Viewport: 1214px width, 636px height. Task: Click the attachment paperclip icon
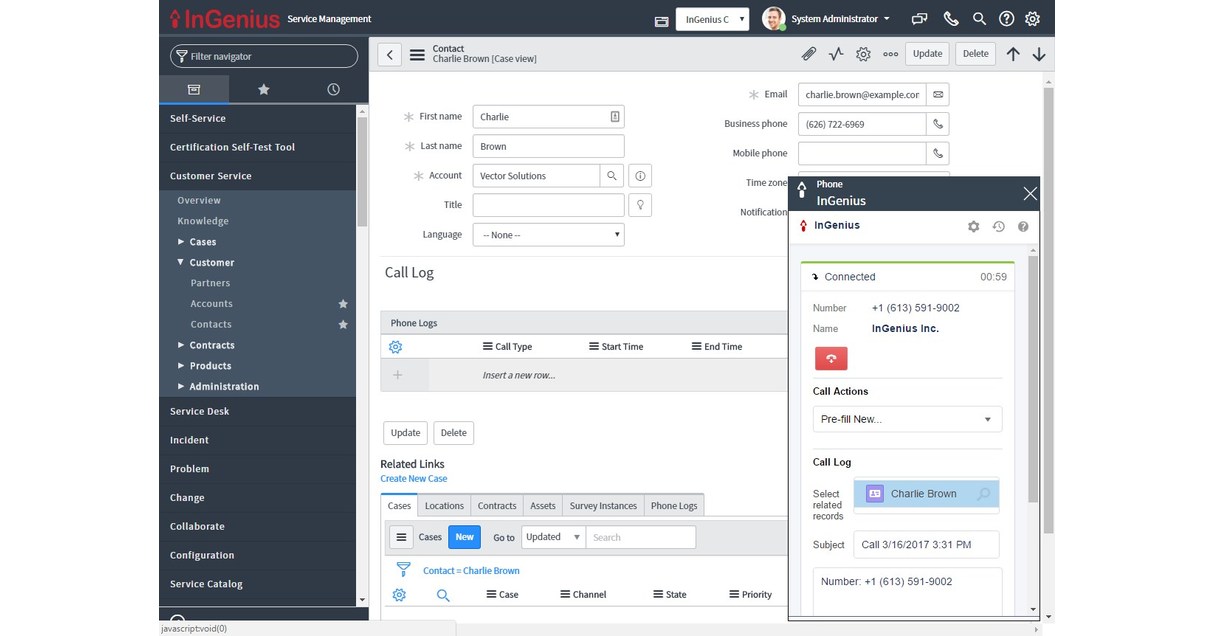coord(809,53)
